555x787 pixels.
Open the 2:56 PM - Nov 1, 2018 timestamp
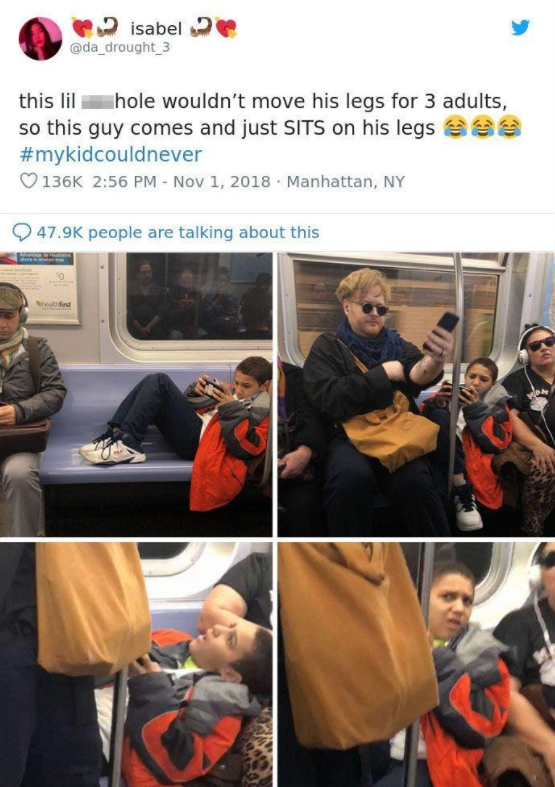pos(182,181)
